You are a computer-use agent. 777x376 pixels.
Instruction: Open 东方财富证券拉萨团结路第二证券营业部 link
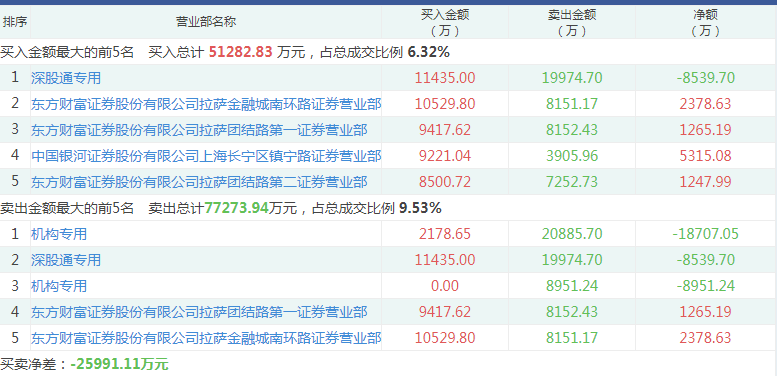[x=199, y=182]
